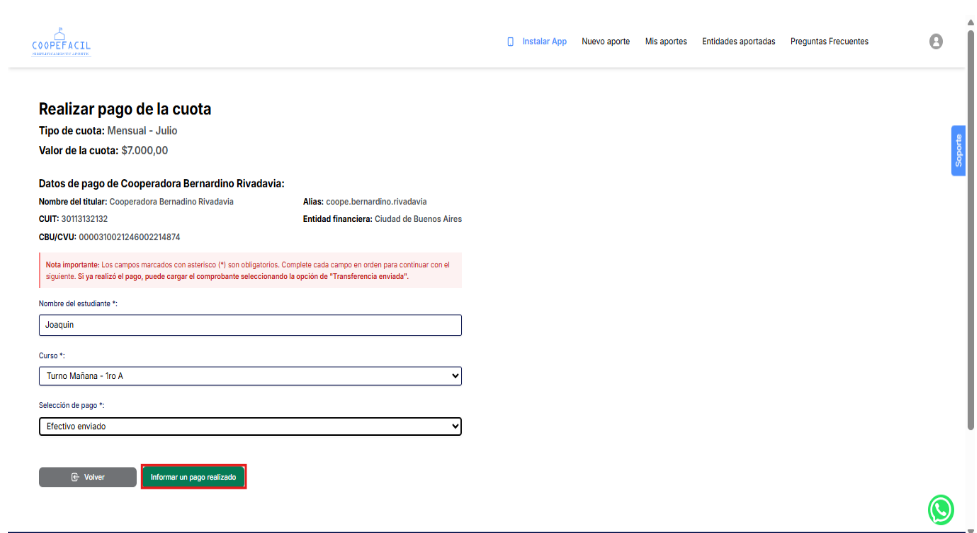Open the blue Soporte side tab
Image resolution: width=977 pixels, height=533 pixels.
click(x=958, y=150)
